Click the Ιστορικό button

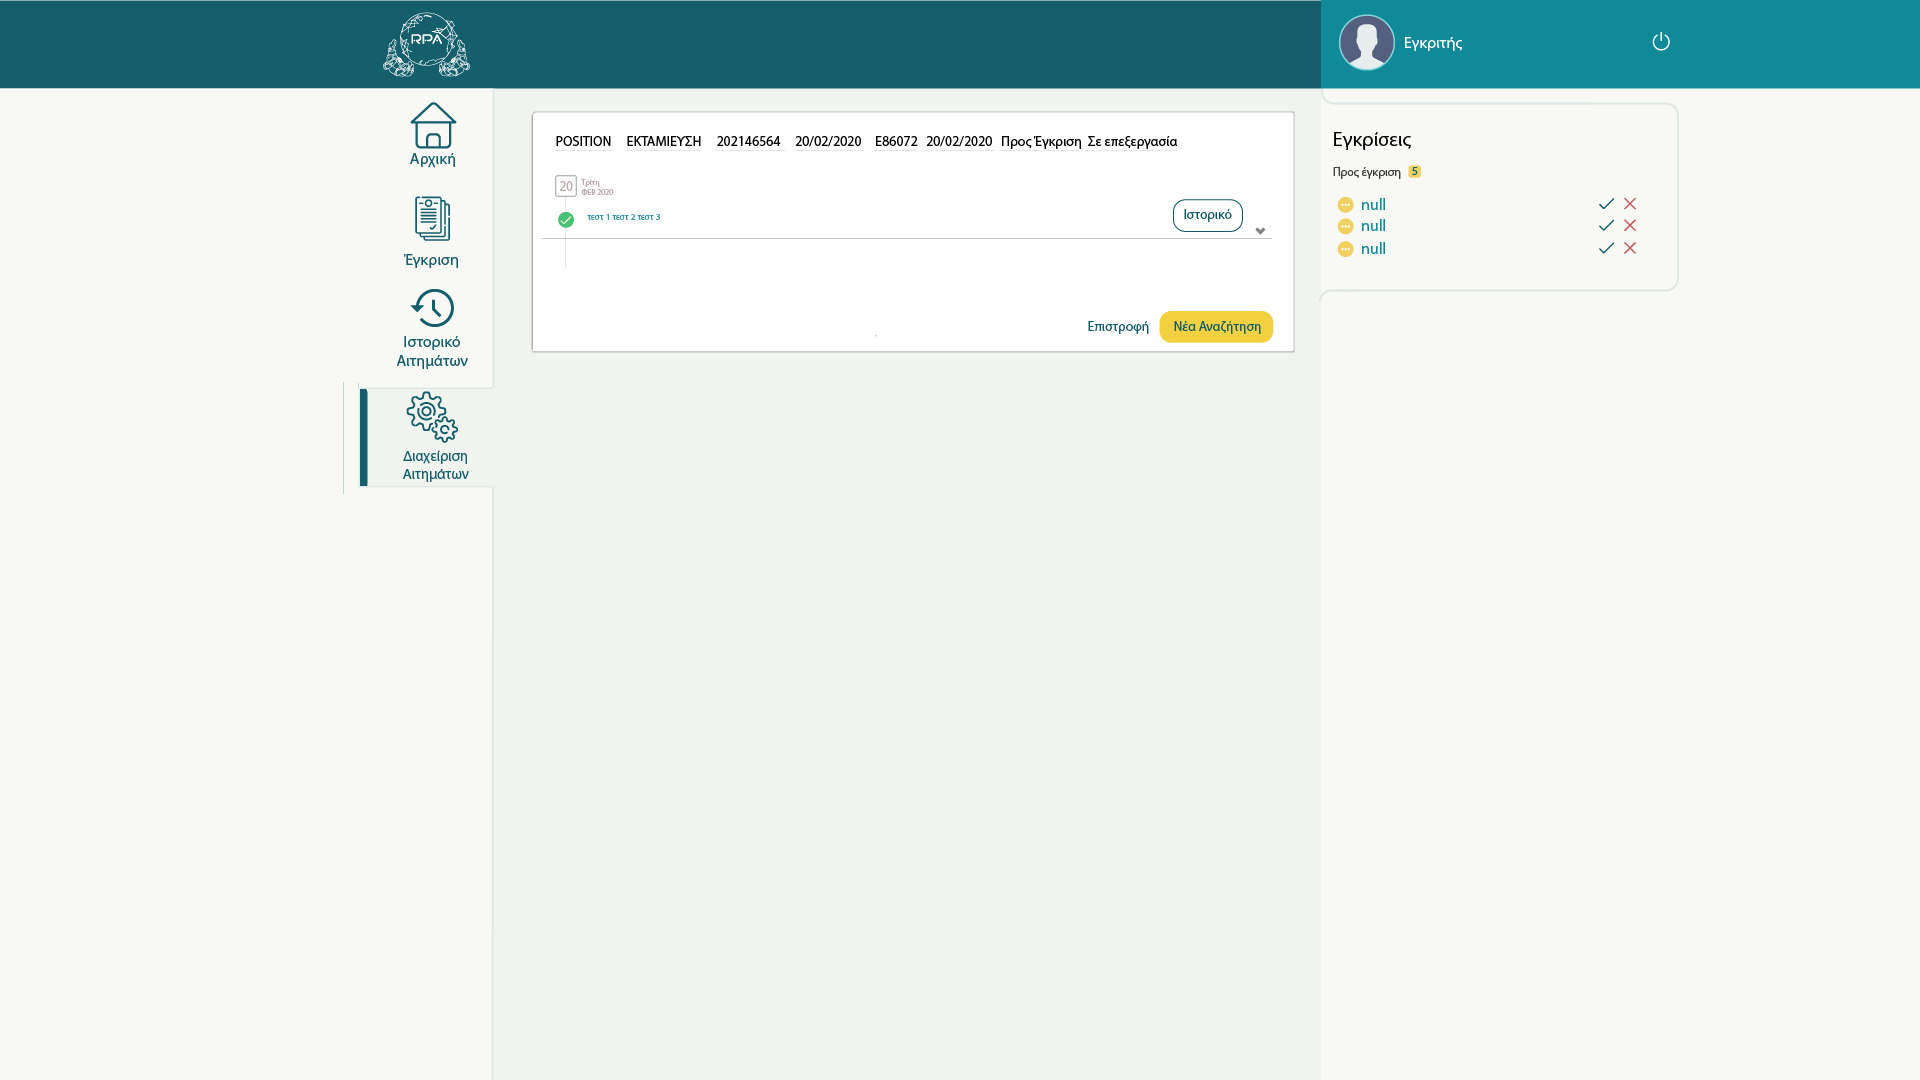[x=1207, y=216]
